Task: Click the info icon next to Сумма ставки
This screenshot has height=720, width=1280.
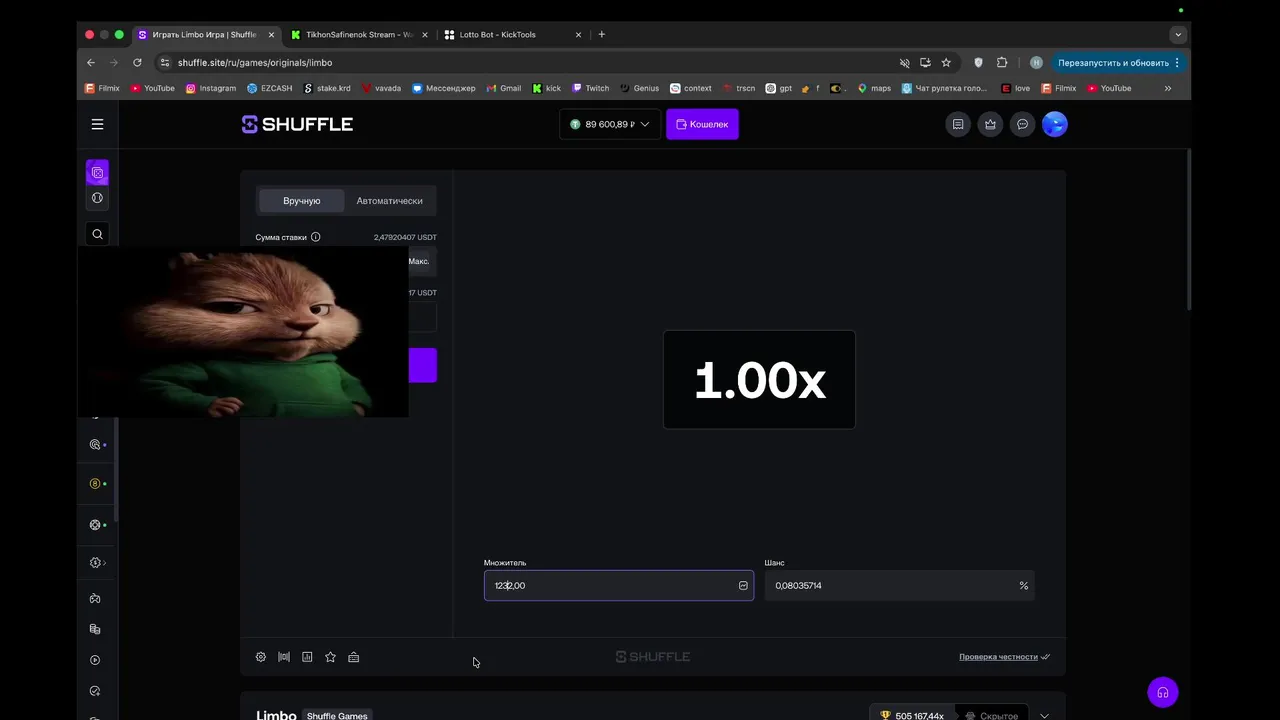Action: pyautogui.click(x=315, y=237)
